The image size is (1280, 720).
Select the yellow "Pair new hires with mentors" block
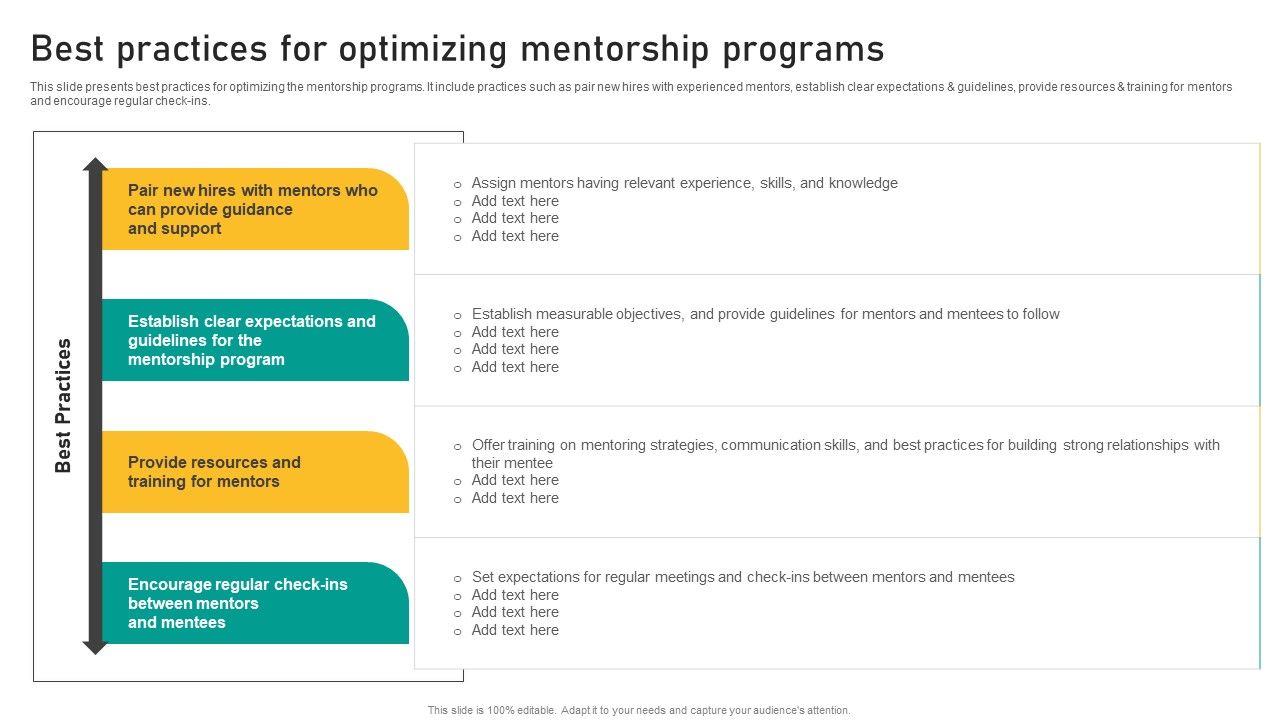click(255, 209)
